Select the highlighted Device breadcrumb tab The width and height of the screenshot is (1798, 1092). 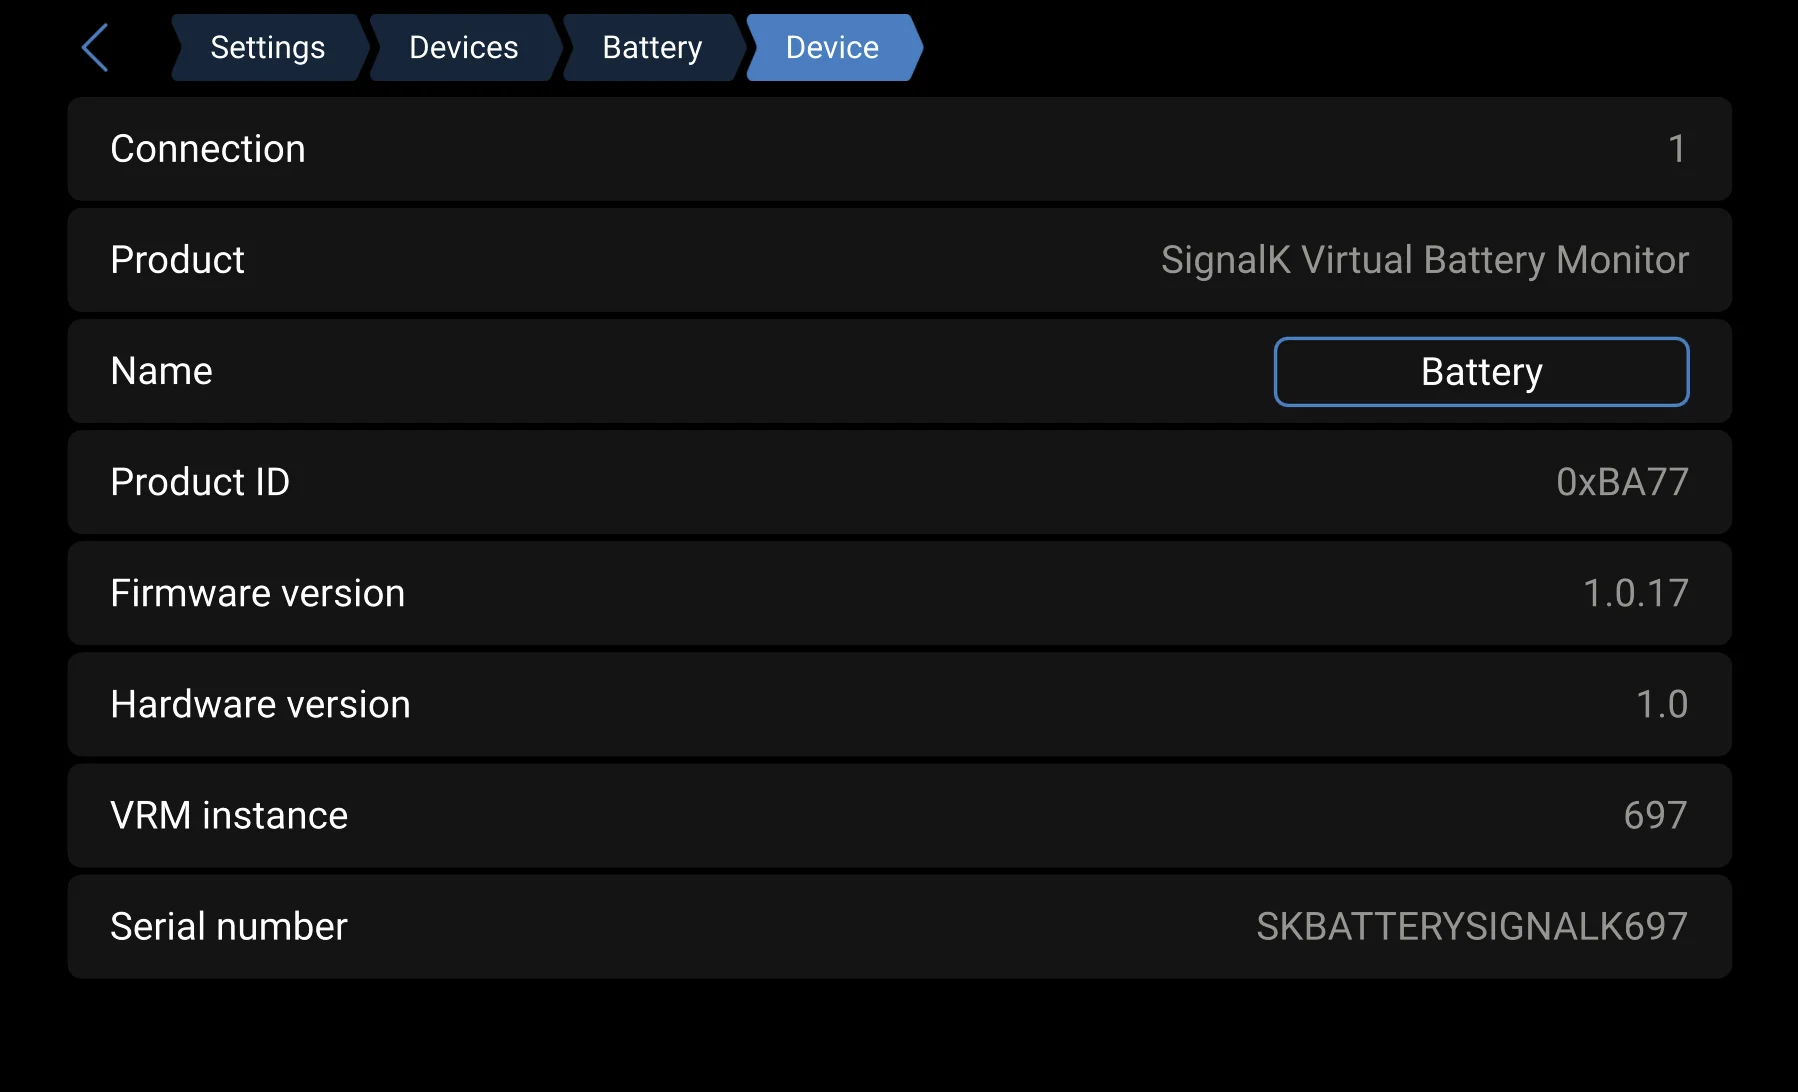click(x=833, y=47)
